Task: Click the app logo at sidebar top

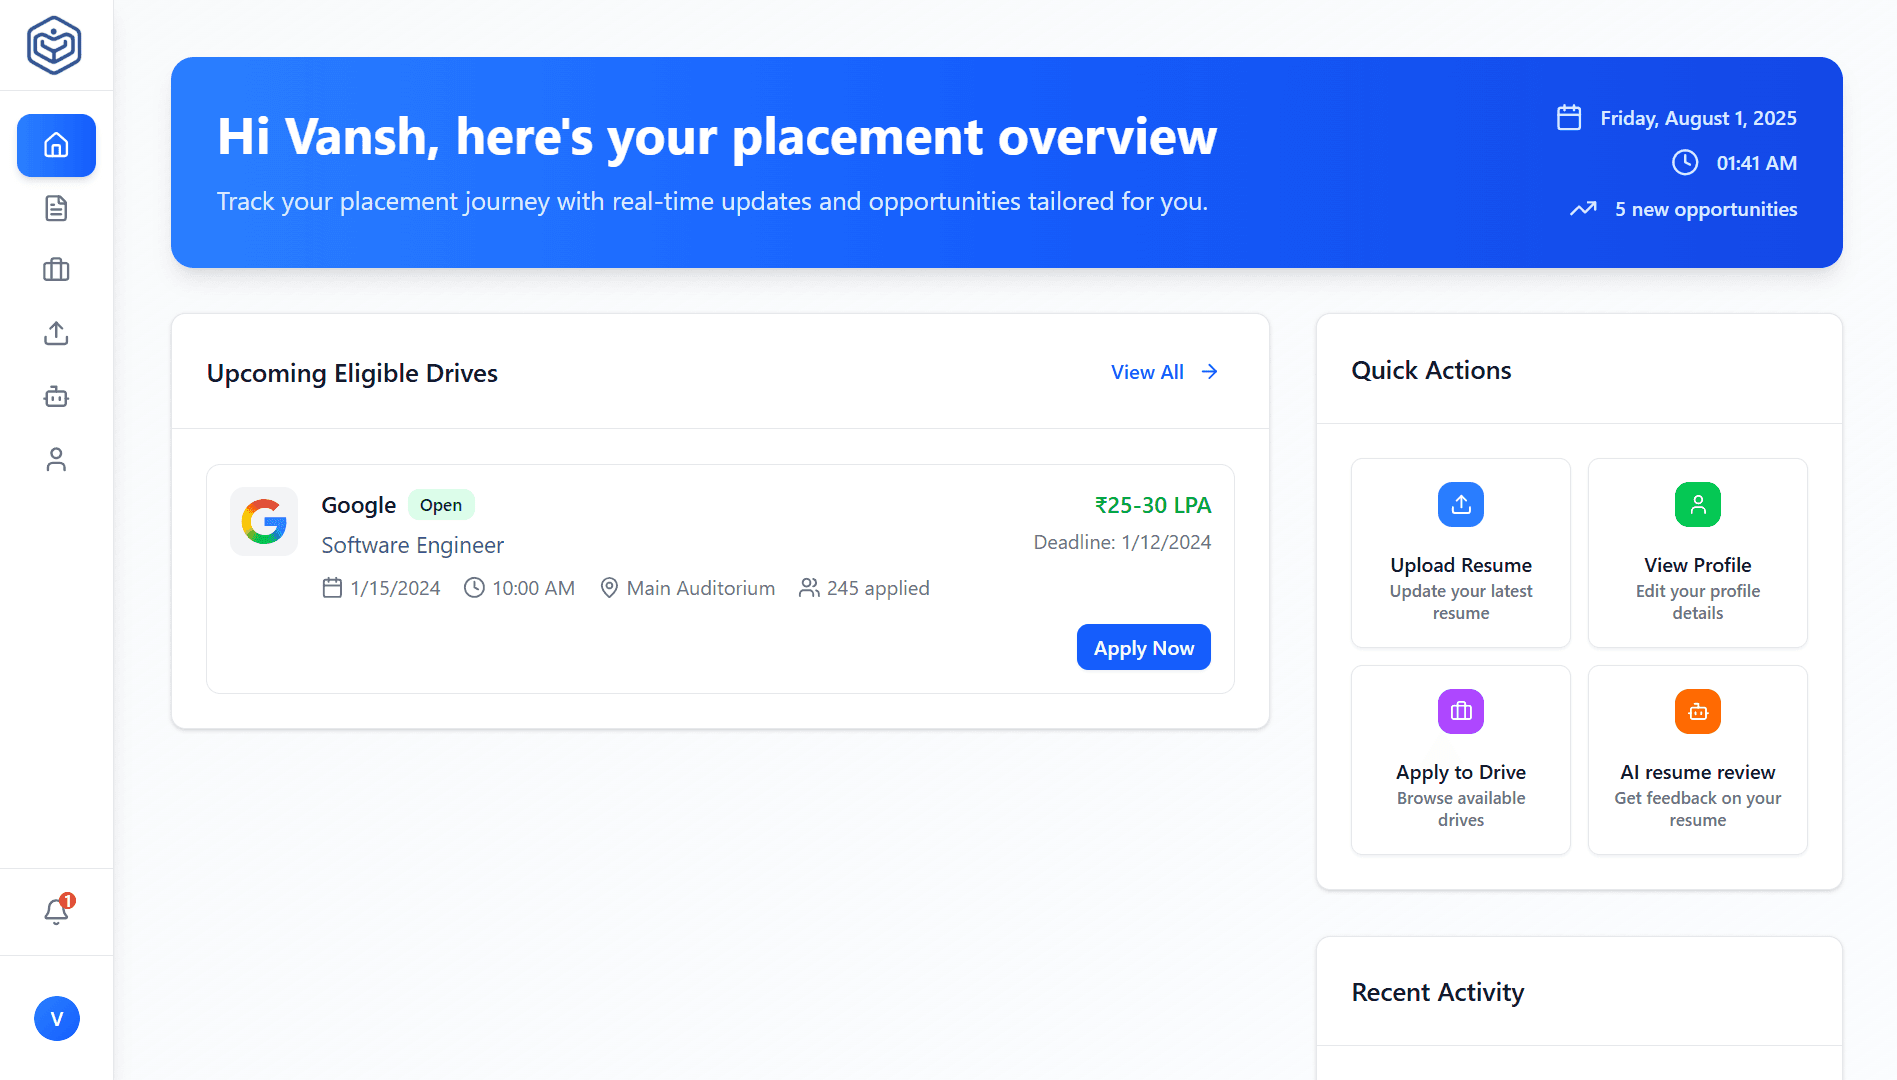Action: [56, 44]
